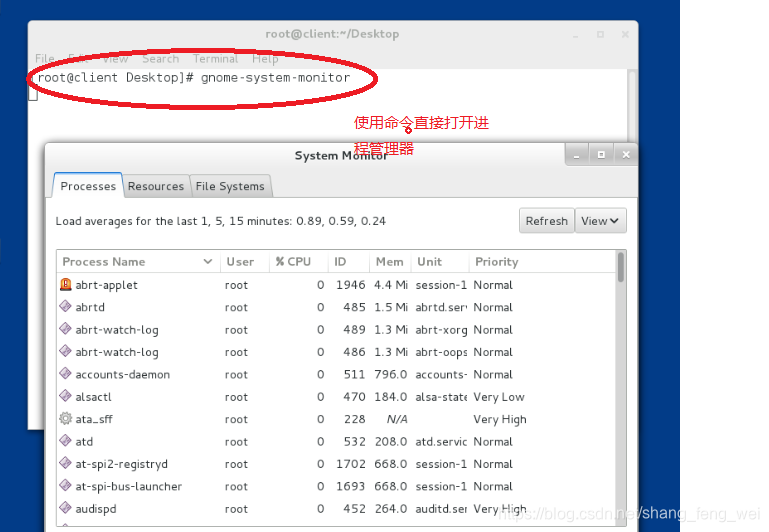
Task: Click the alsactl process icon
Action: 65,396
